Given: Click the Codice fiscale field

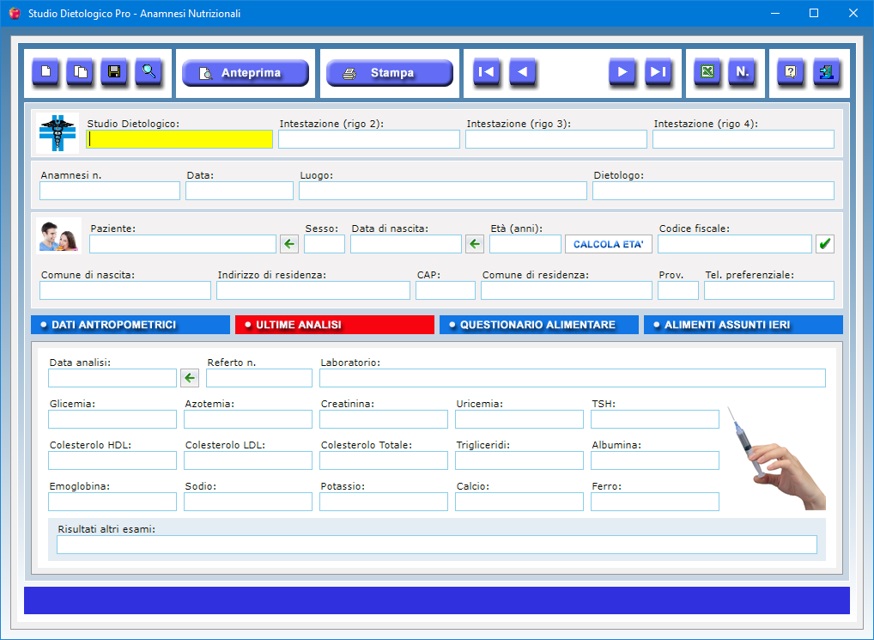Looking at the screenshot, I should click(735, 244).
